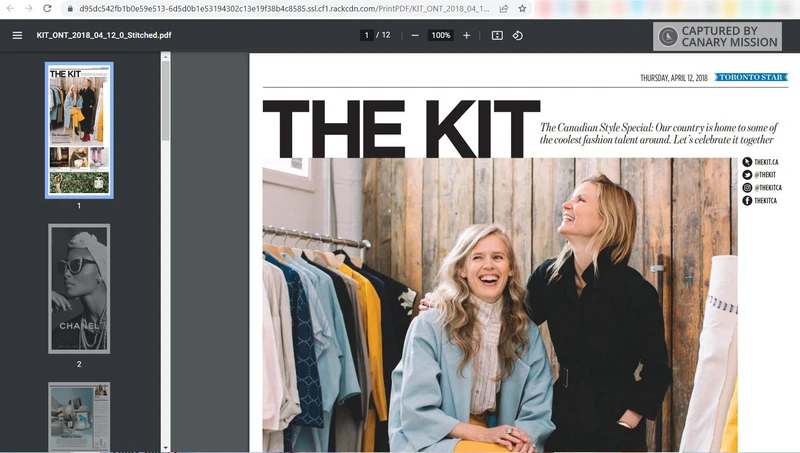Click the Toronto Star logo banner
Screen dimensions: 800x453
point(751,77)
